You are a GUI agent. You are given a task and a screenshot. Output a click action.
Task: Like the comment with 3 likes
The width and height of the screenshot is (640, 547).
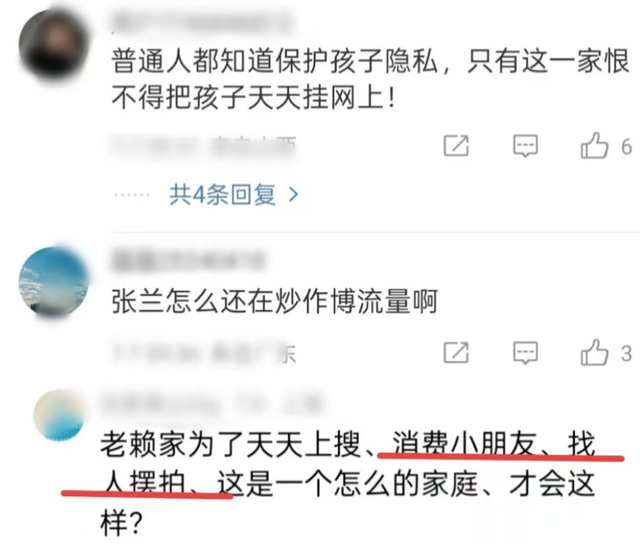[594, 352]
